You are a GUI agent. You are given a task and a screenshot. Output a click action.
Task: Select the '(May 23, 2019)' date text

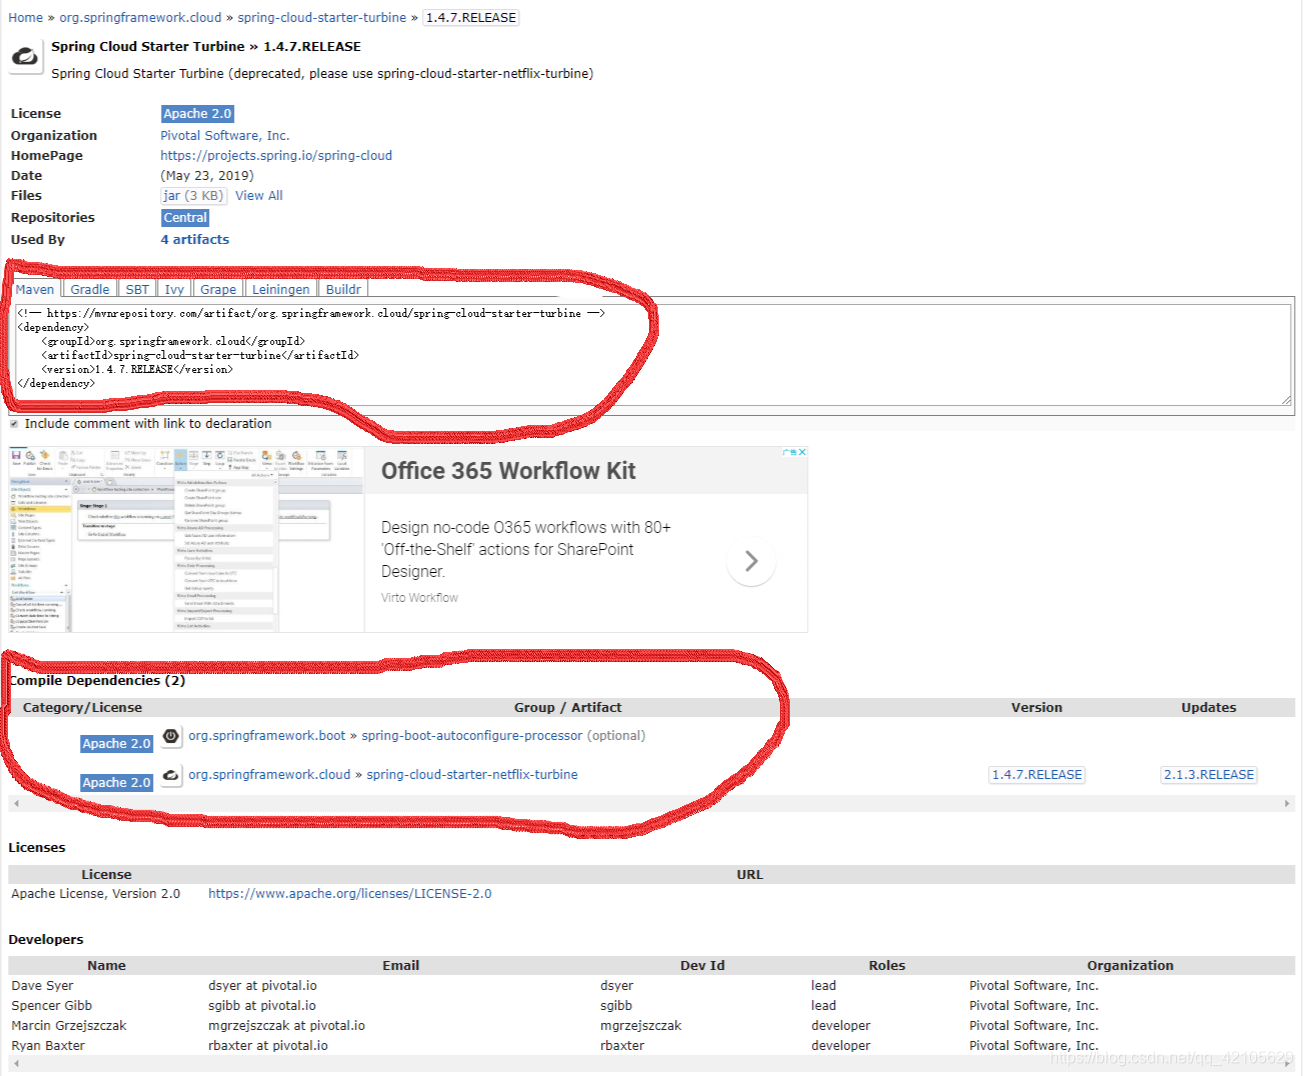[x=207, y=175]
